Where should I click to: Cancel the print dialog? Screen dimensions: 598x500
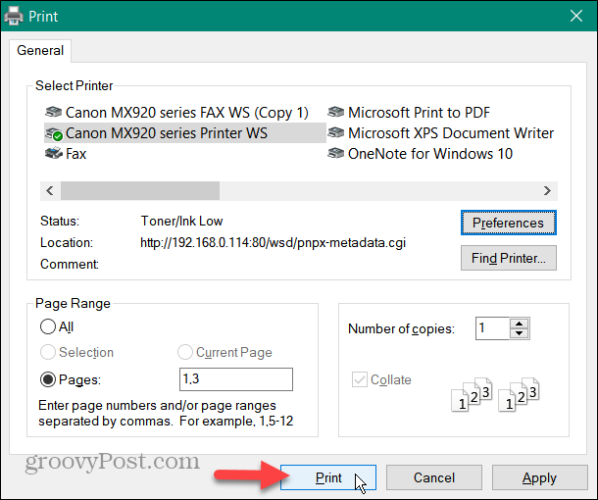coord(434,477)
